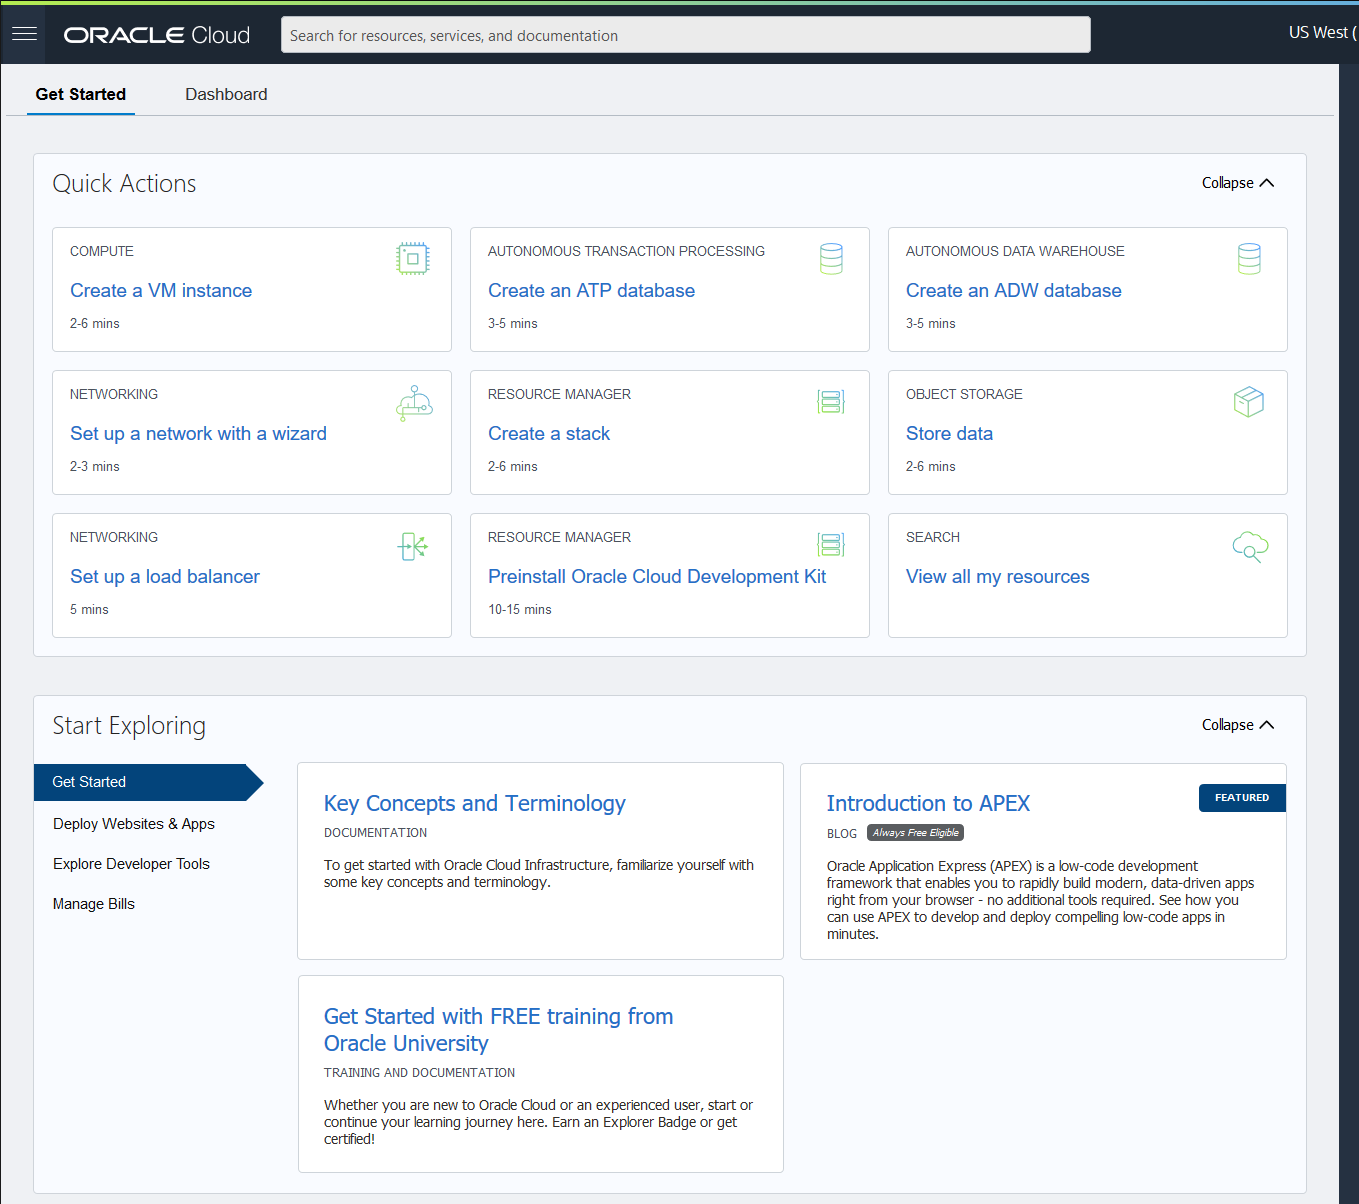1359x1204 pixels.
Task: Open Set up a load balancer link
Action: coord(165,577)
